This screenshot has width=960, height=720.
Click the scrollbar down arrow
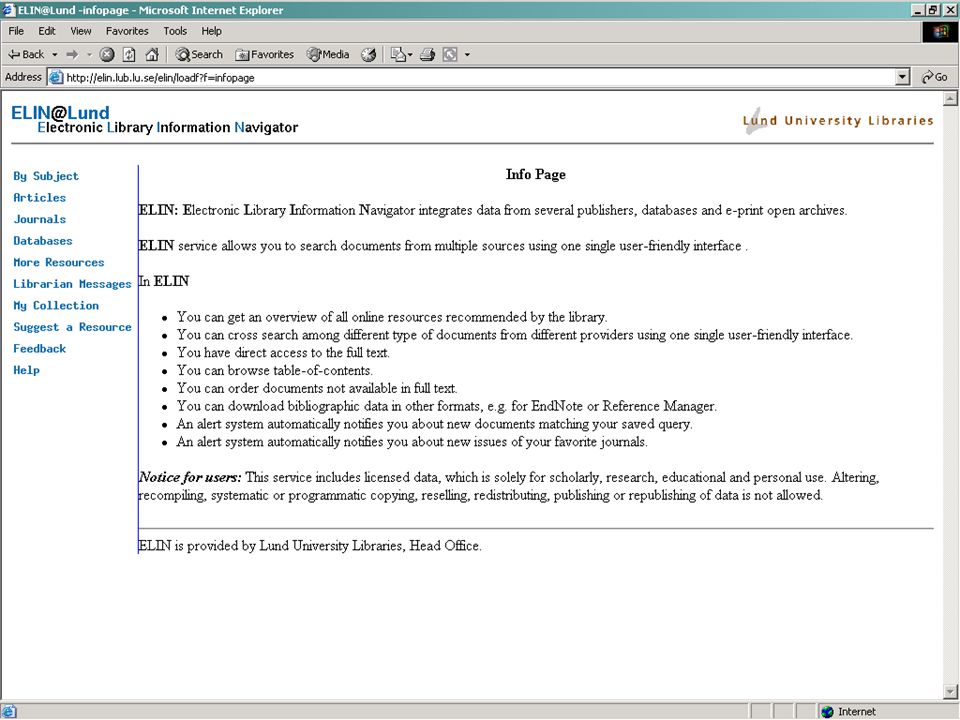coord(950,692)
